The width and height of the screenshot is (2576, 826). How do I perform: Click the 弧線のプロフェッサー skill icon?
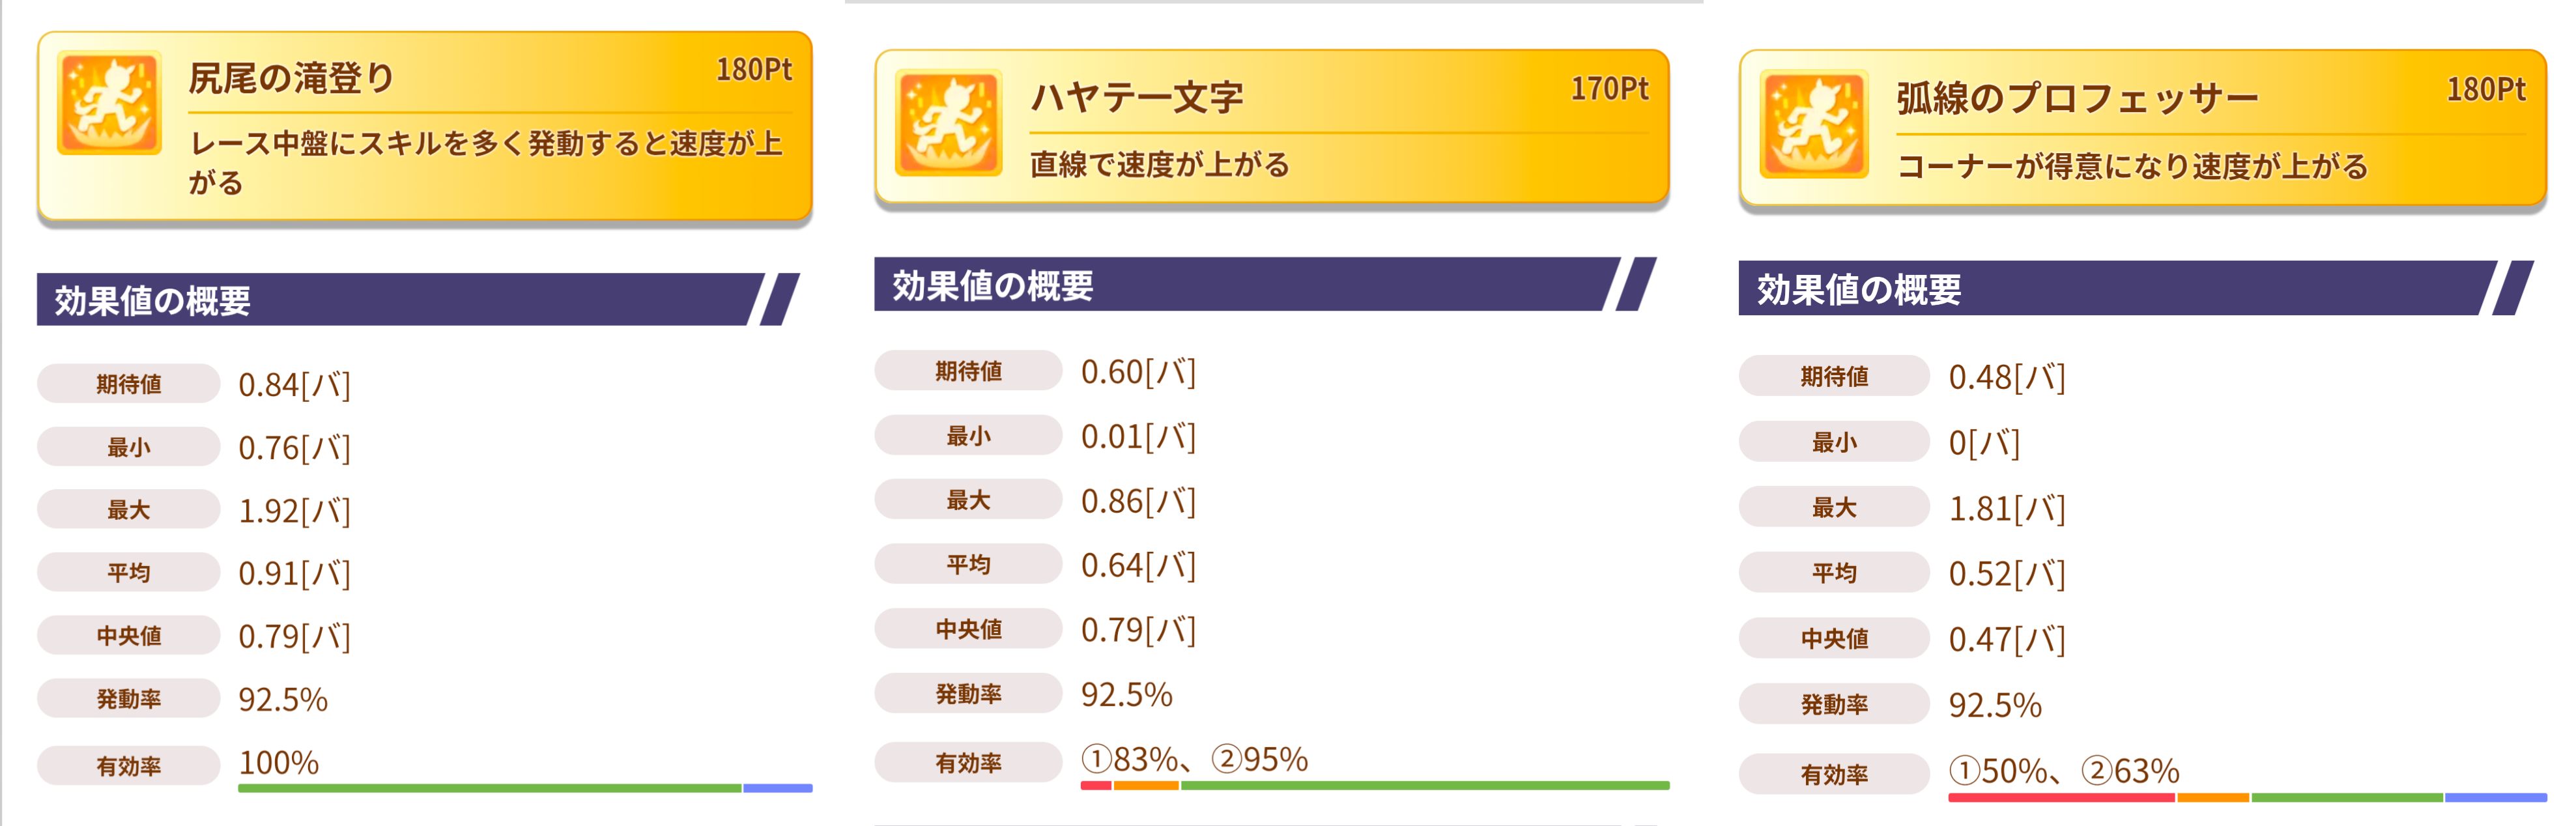1813,124
